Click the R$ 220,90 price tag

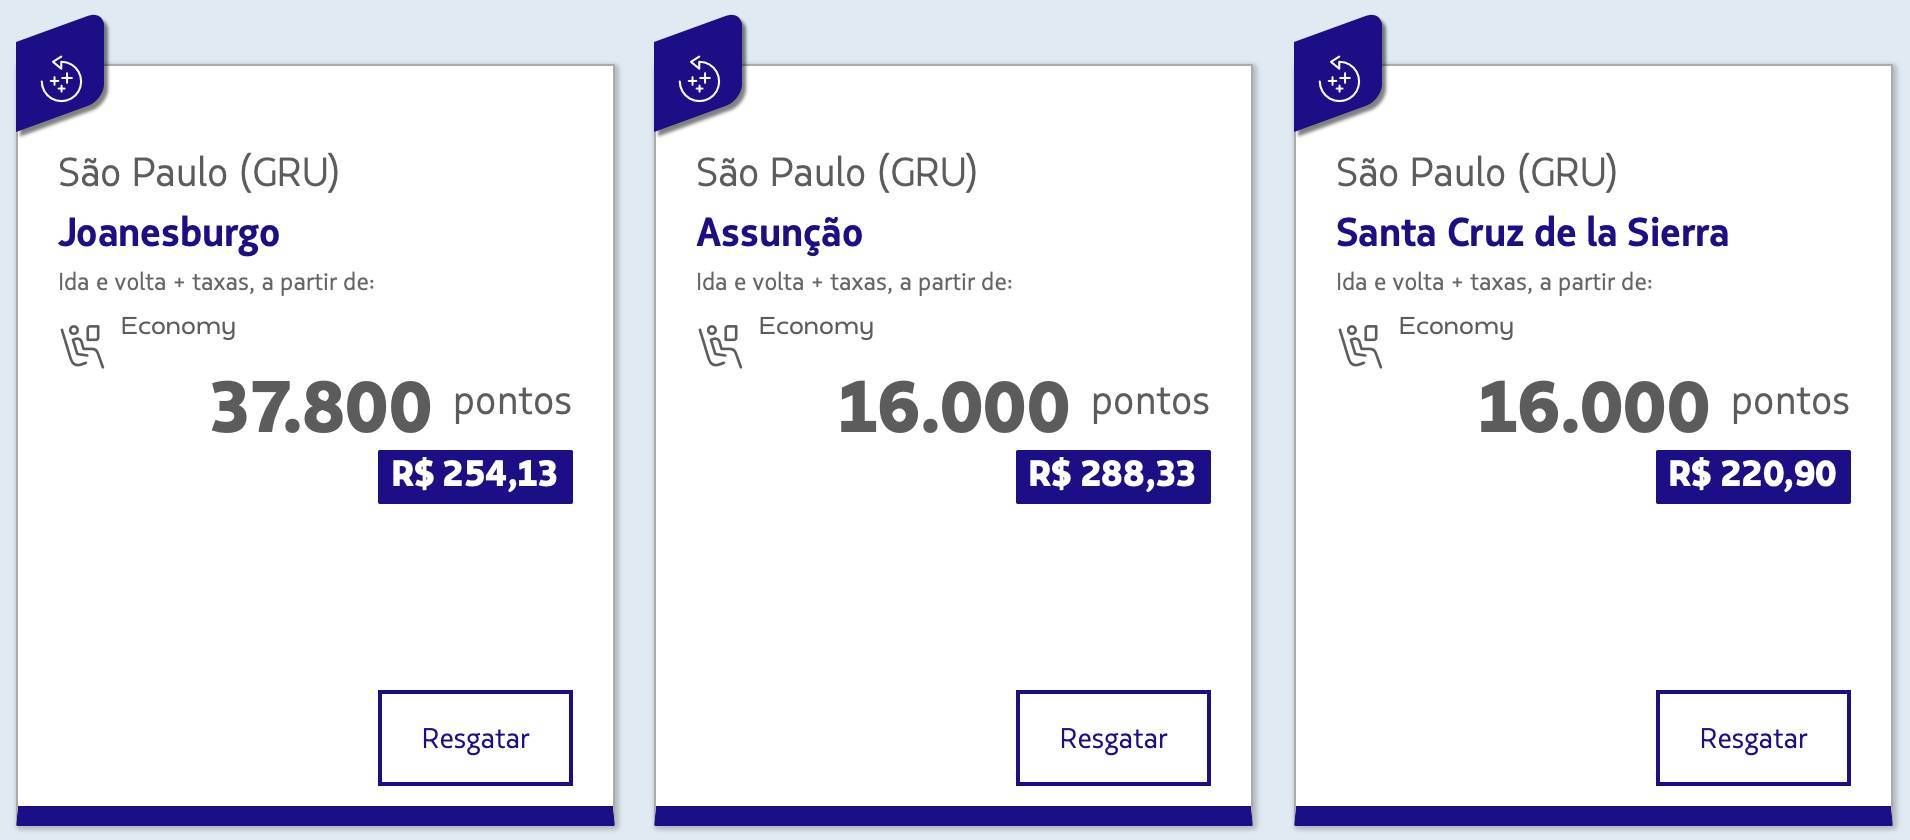[1753, 475]
